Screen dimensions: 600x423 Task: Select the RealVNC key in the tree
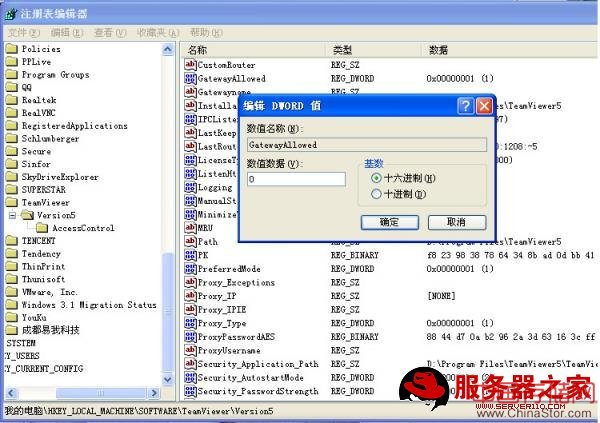coord(39,113)
